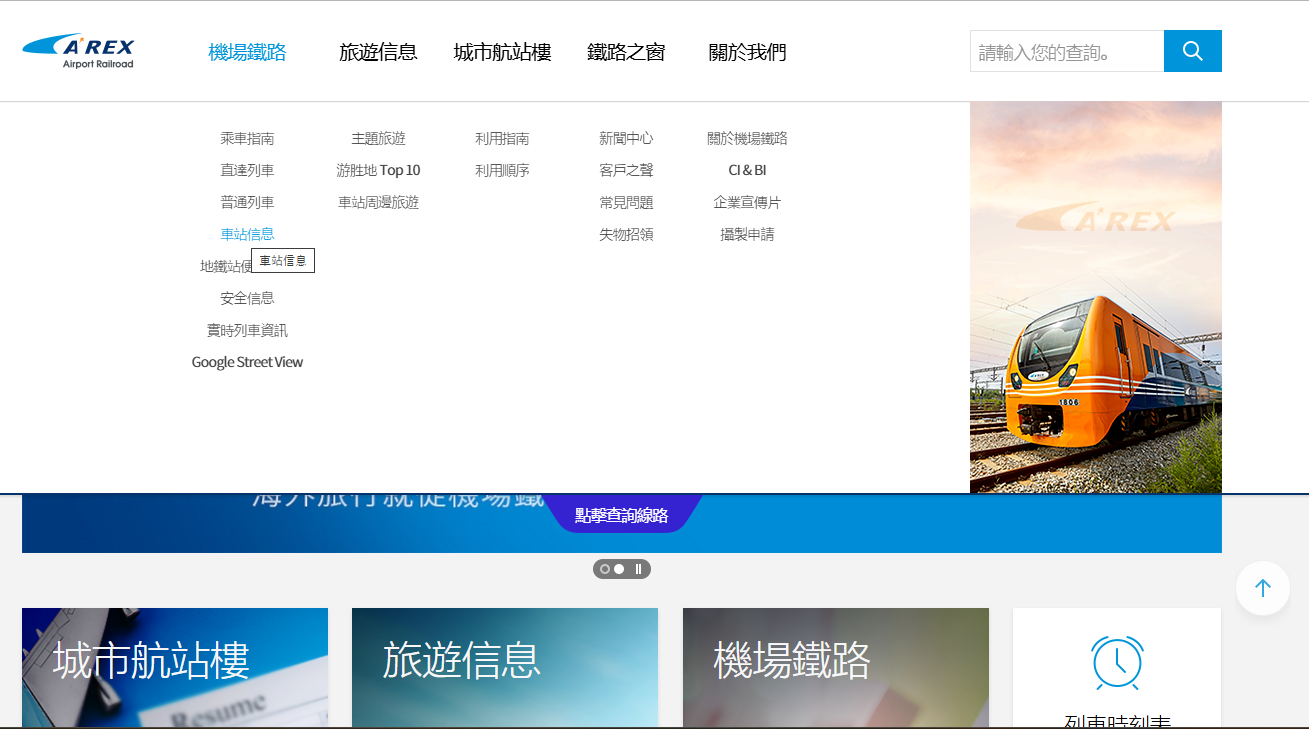Open the 旅遊信息 top menu
Viewport: 1309px width, 729px height.
[x=378, y=52]
